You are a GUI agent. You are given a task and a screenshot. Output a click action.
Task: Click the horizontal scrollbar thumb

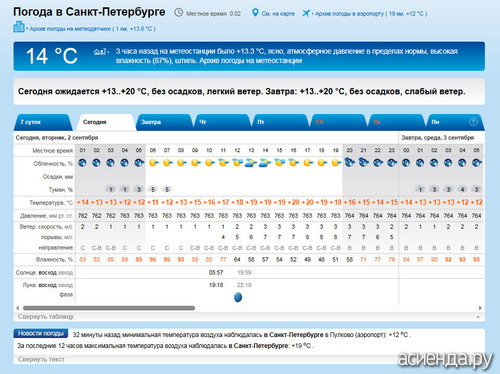pyautogui.click(x=109, y=308)
